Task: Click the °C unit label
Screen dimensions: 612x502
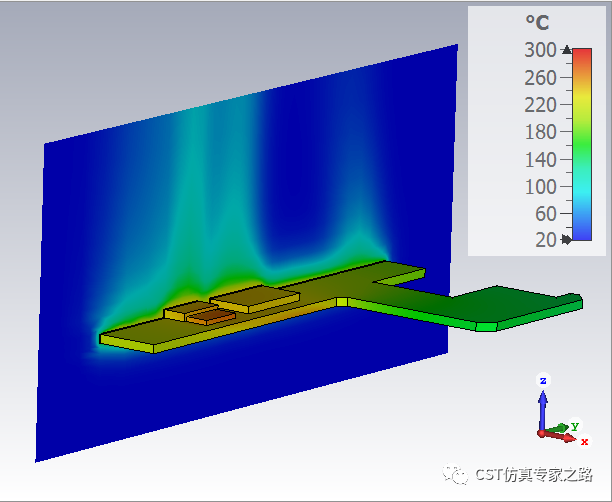Action: point(537,23)
